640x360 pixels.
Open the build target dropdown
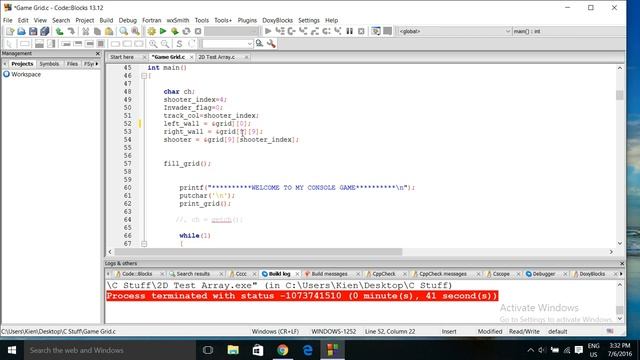pyautogui.click(x=231, y=31)
